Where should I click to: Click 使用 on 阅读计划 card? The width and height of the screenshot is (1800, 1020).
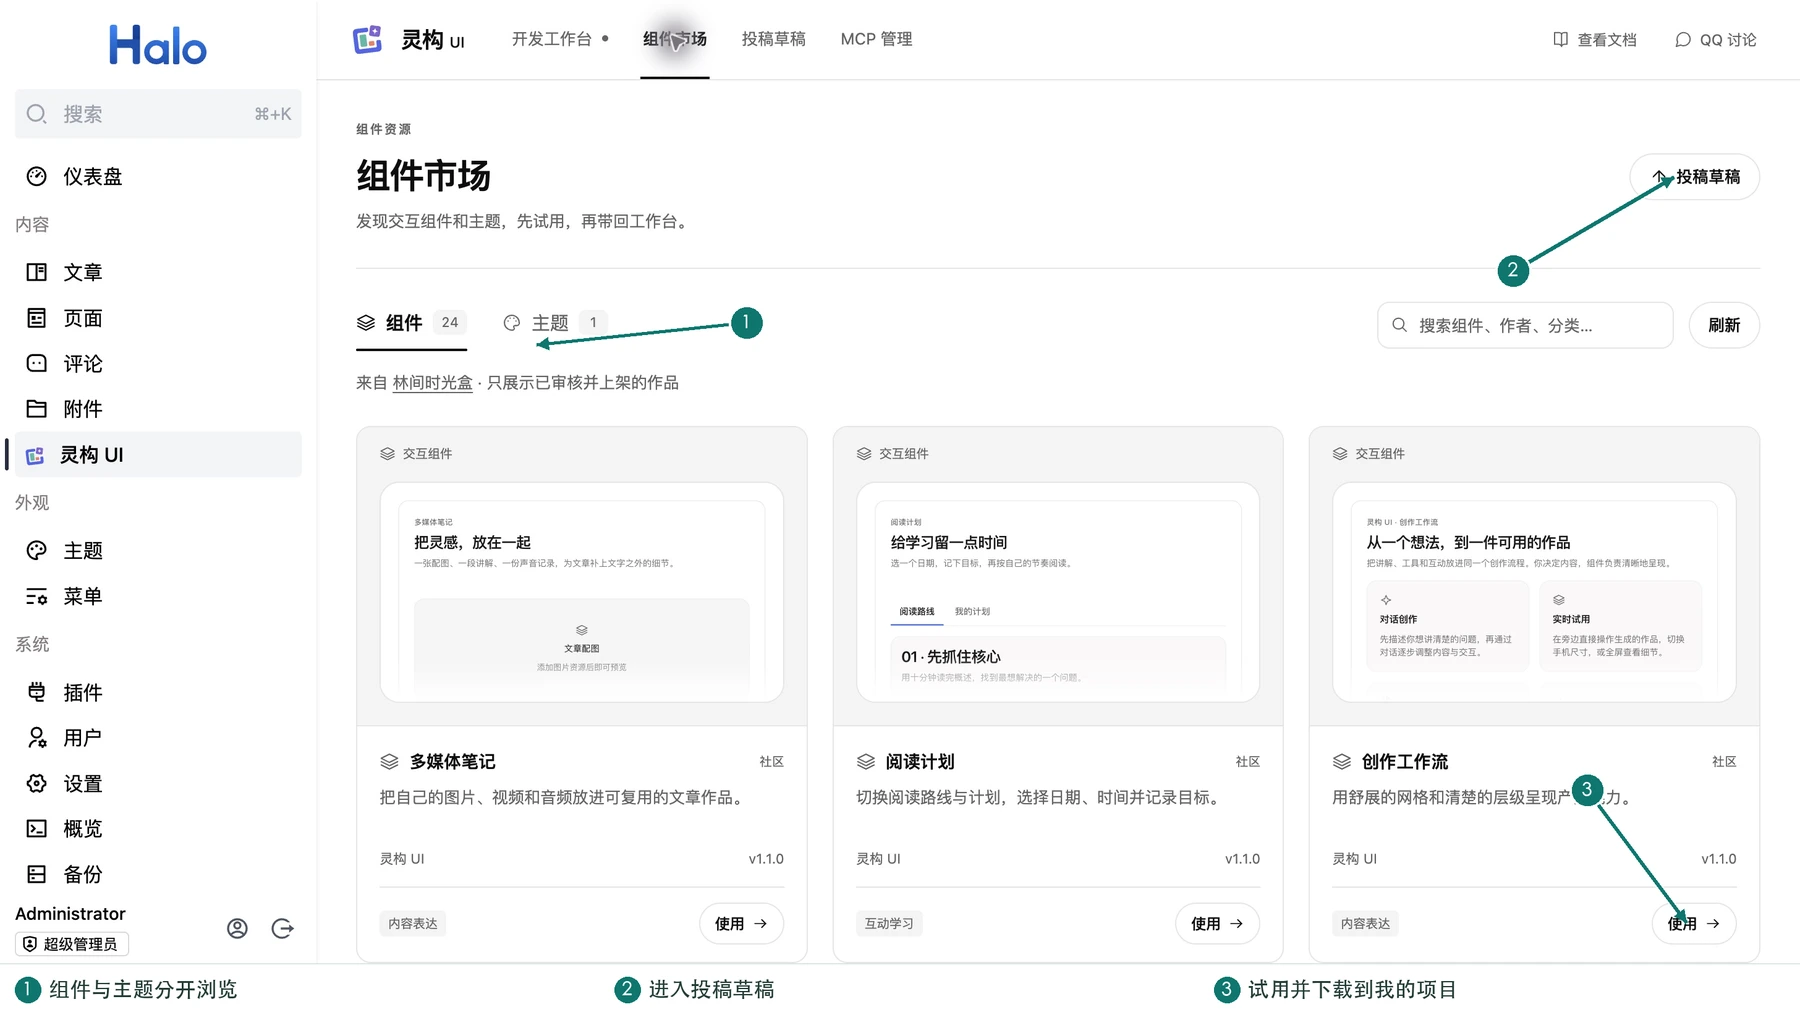1217,924
